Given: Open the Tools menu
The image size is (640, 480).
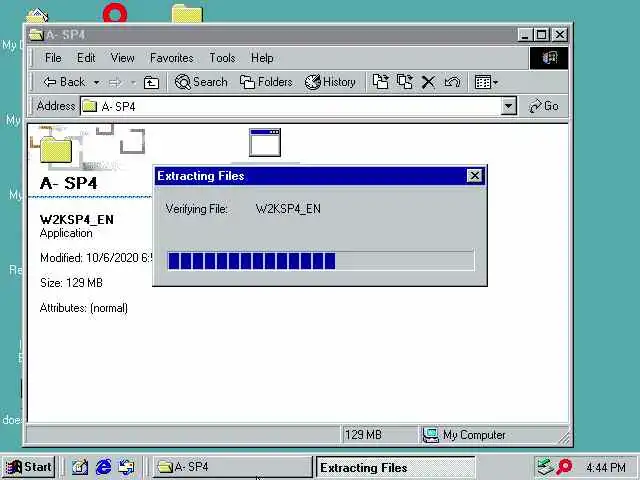Looking at the screenshot, I should 222,58.
